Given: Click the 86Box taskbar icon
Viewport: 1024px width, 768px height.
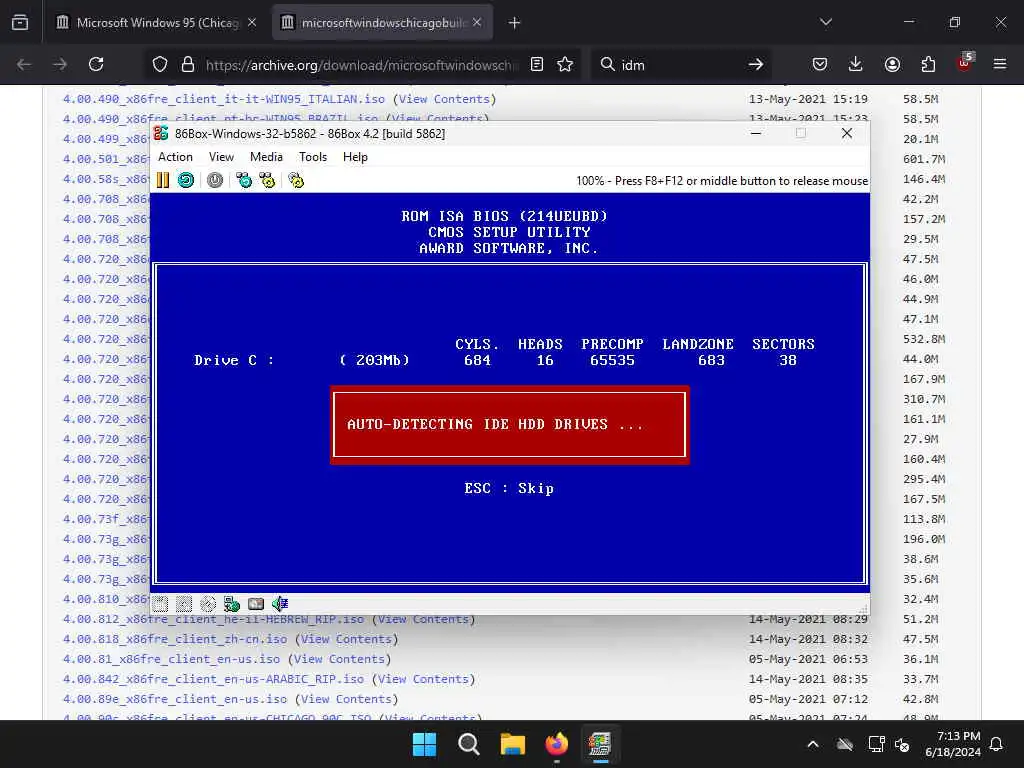Looking at the screenshot, I should point(600,744).
